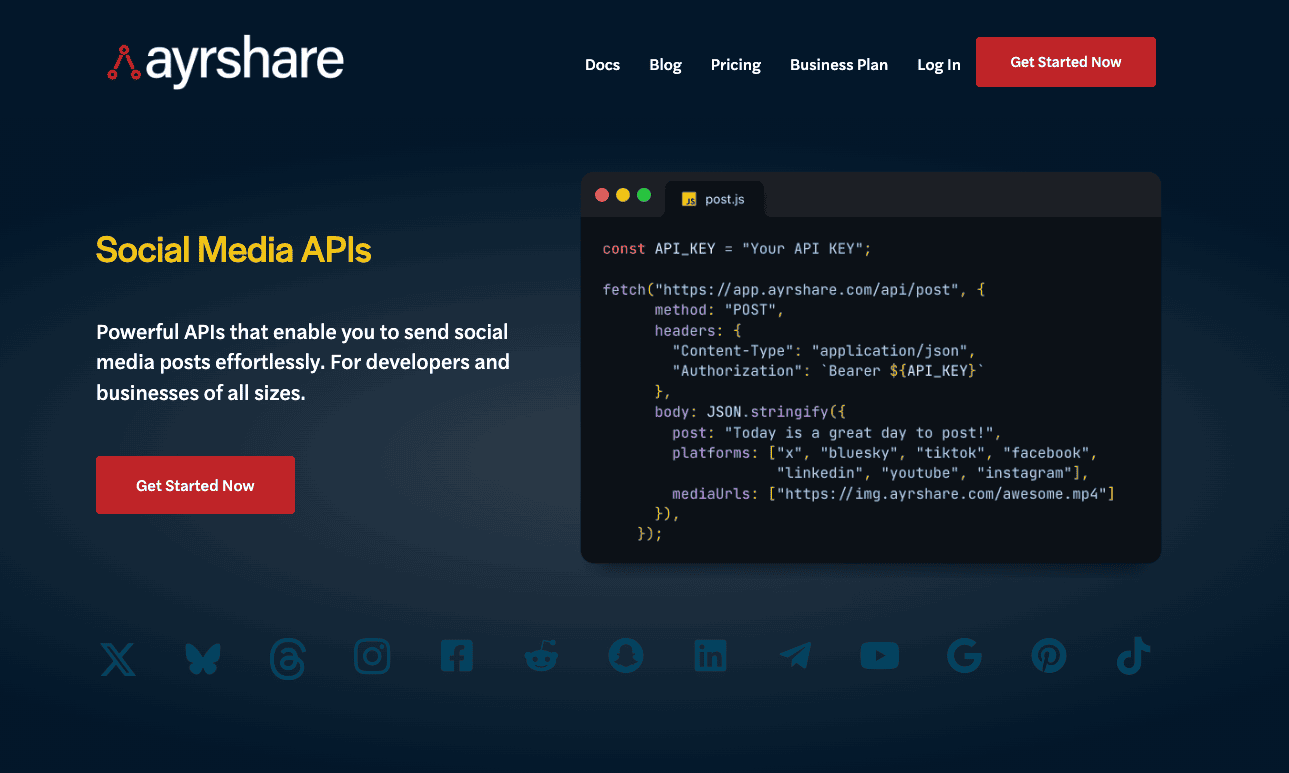This screenshot has width=1289, height=773.
Task: Click the Ayrshare logo
Action: [224, 61]
